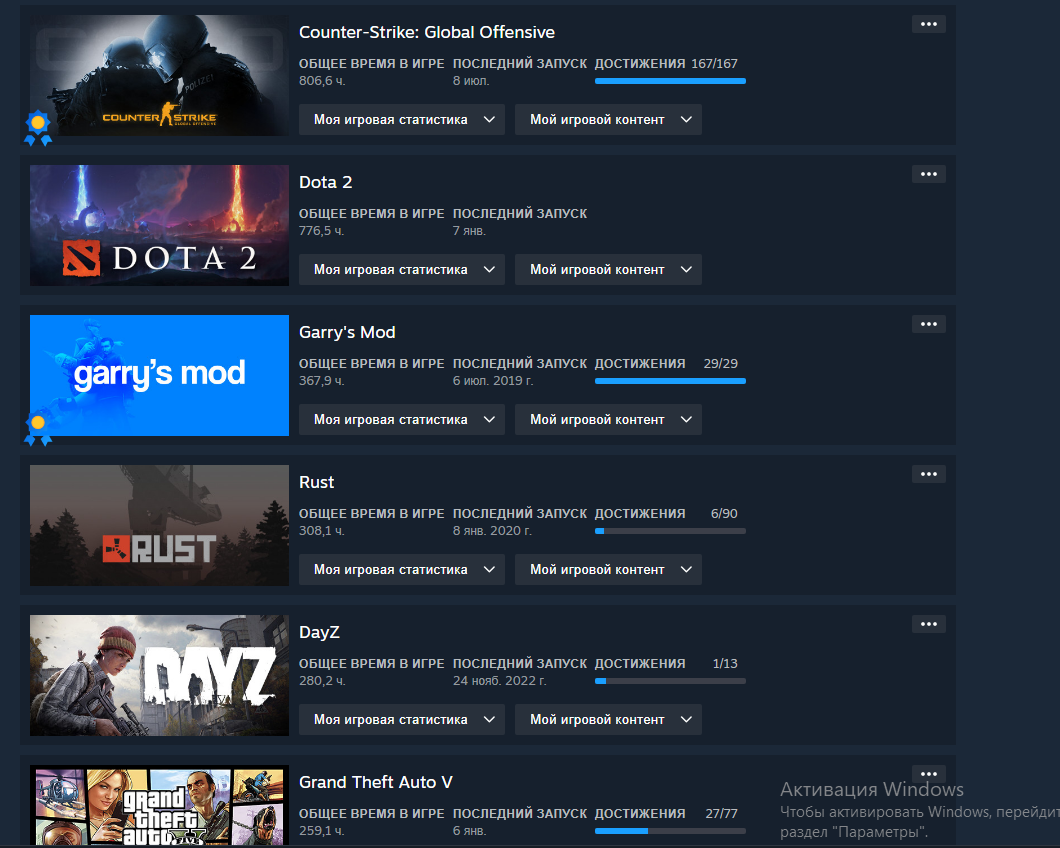Expand 'Мой игровой контент' for Dota 2

coord(608,270)
